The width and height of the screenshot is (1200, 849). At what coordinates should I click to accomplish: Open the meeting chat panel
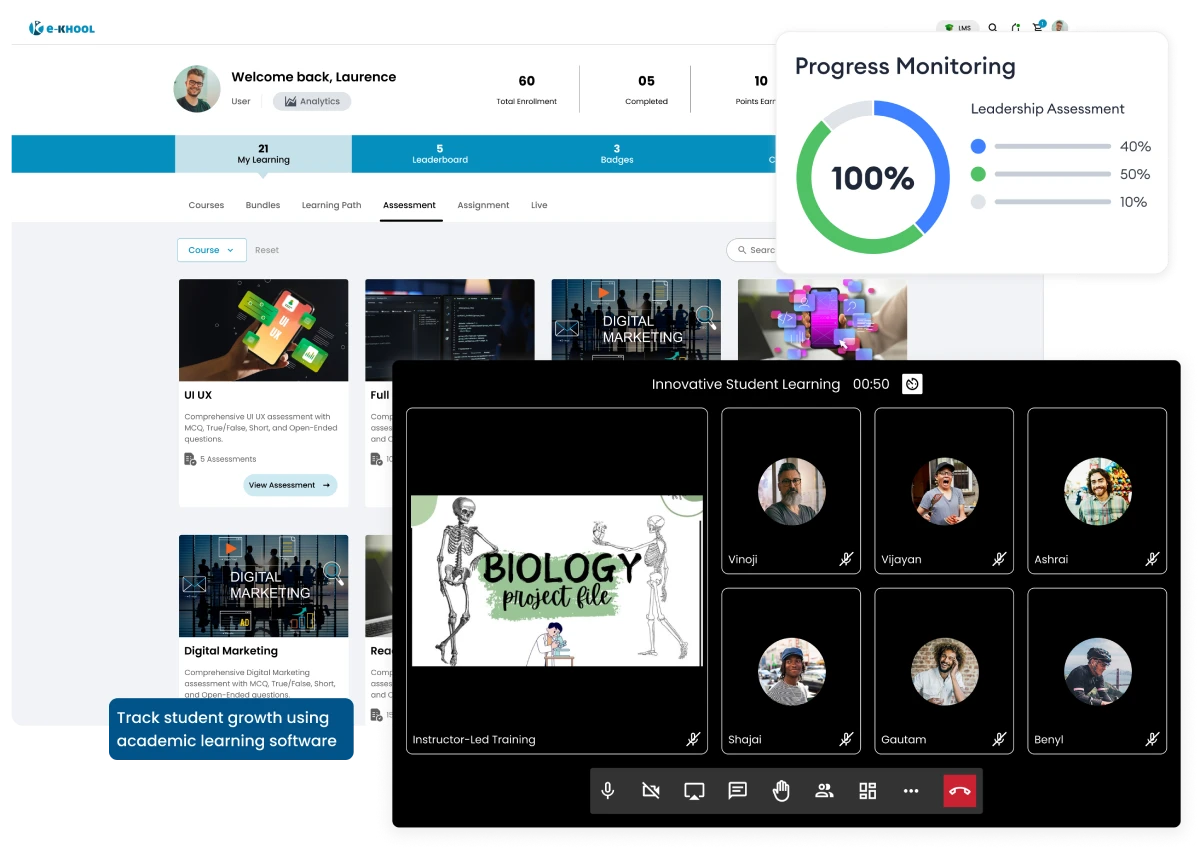click(737, 790)
